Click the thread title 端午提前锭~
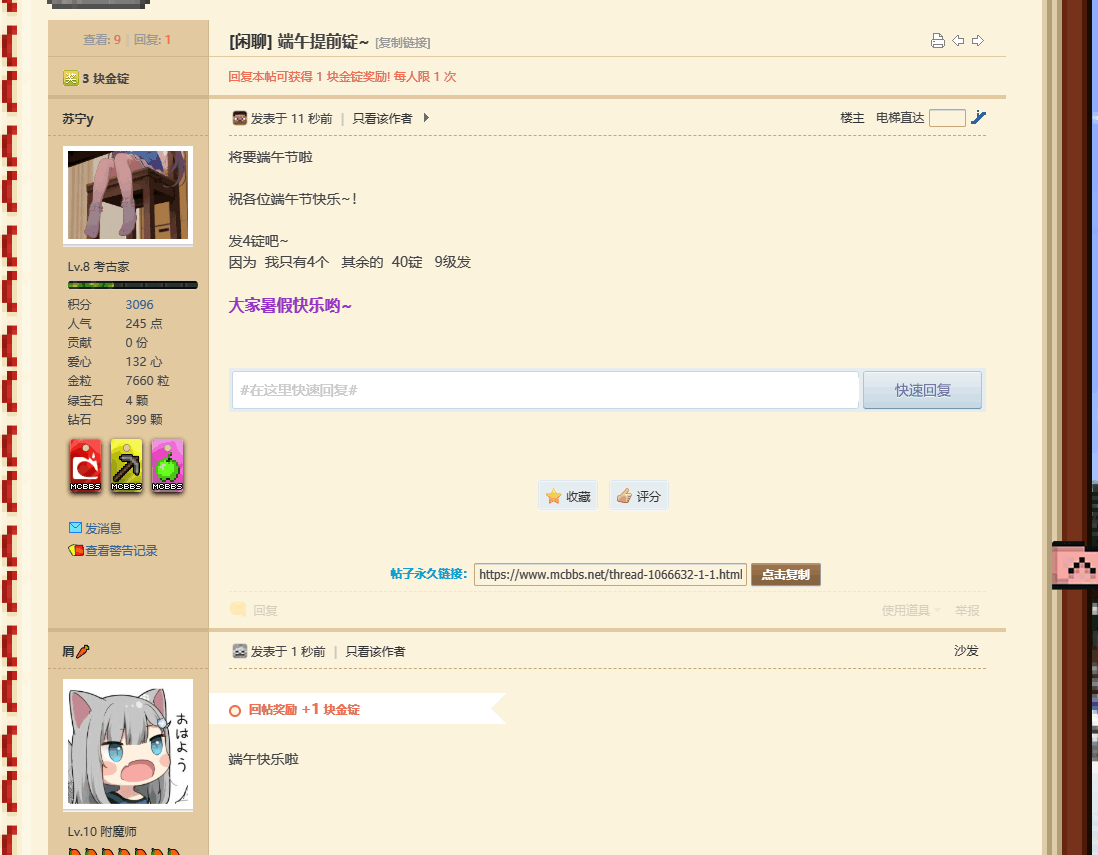The width and height of the screenshot is (1098, 855). [323, 41]
